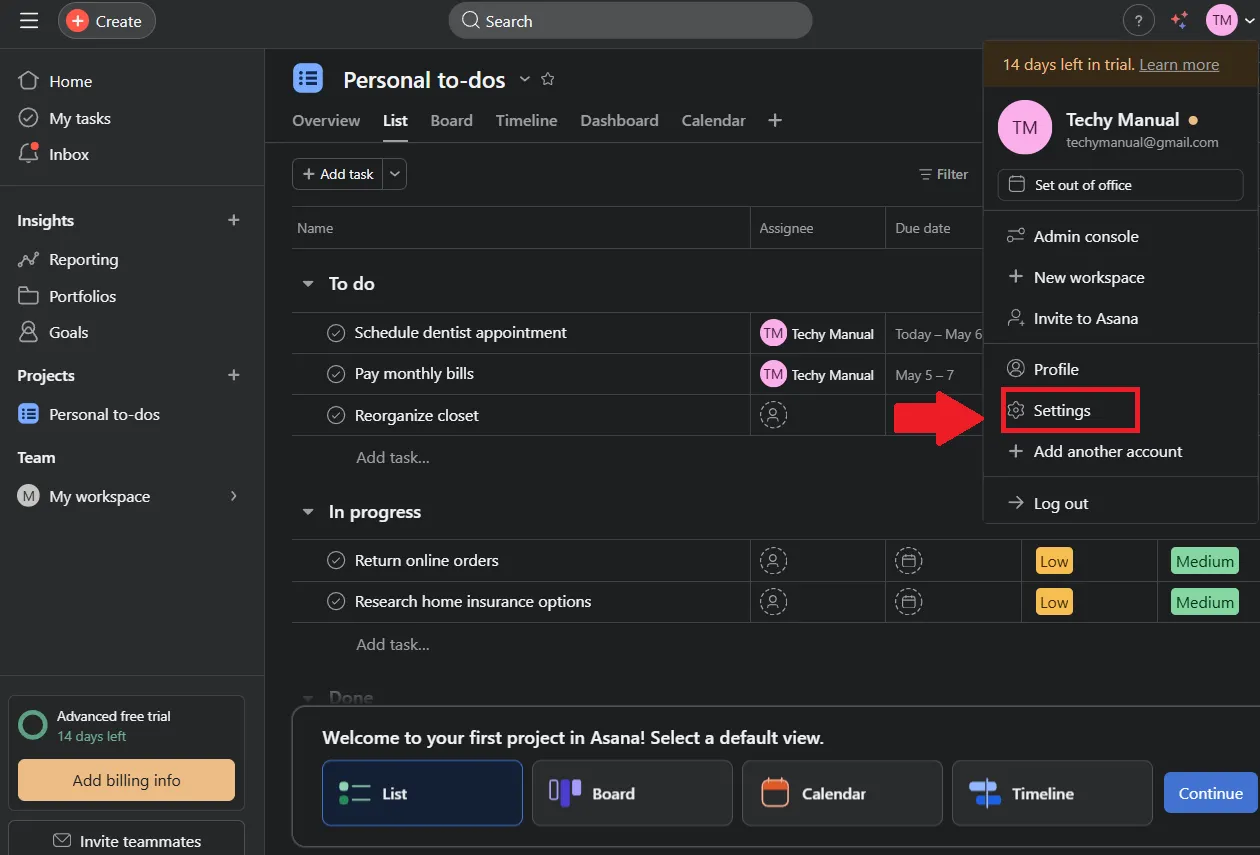Click the Invite teammates button
The height and width of the screenshot is (855, 1260).
click(126, 841)
